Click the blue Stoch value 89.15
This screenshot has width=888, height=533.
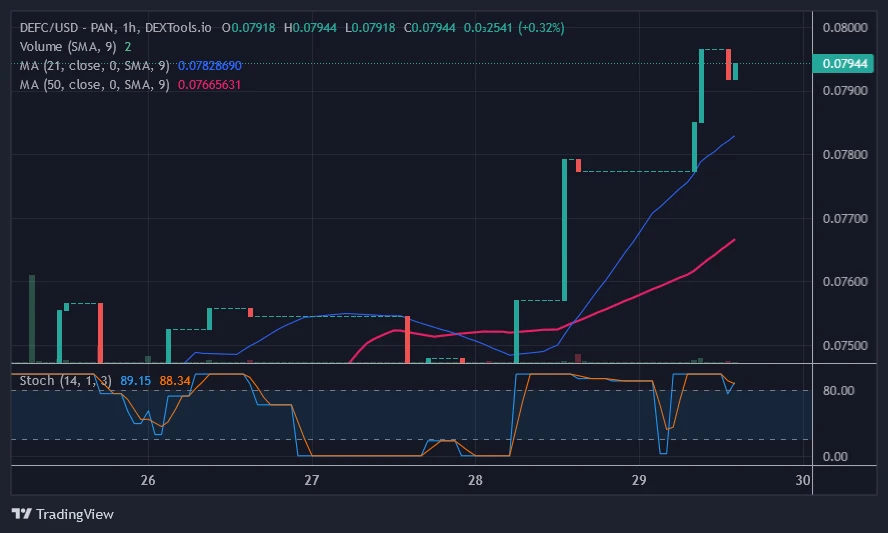click(135, 380)
